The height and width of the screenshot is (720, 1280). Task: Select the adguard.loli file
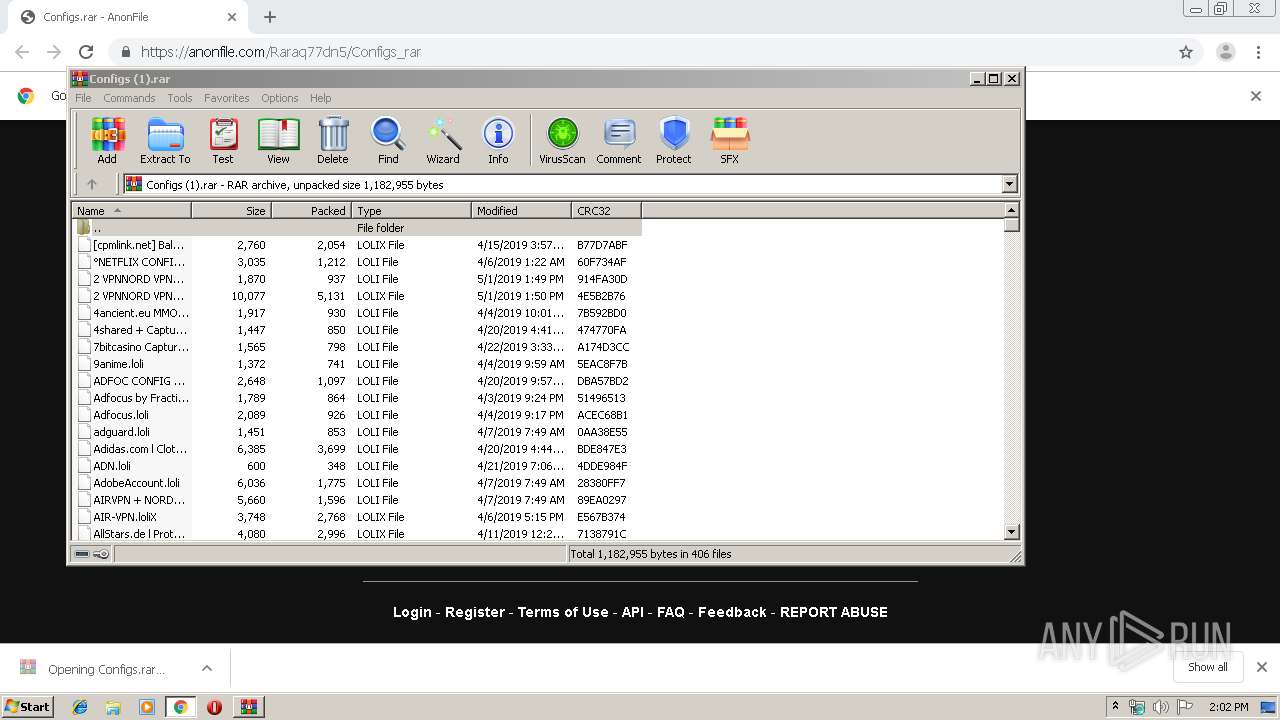[121, 432]
